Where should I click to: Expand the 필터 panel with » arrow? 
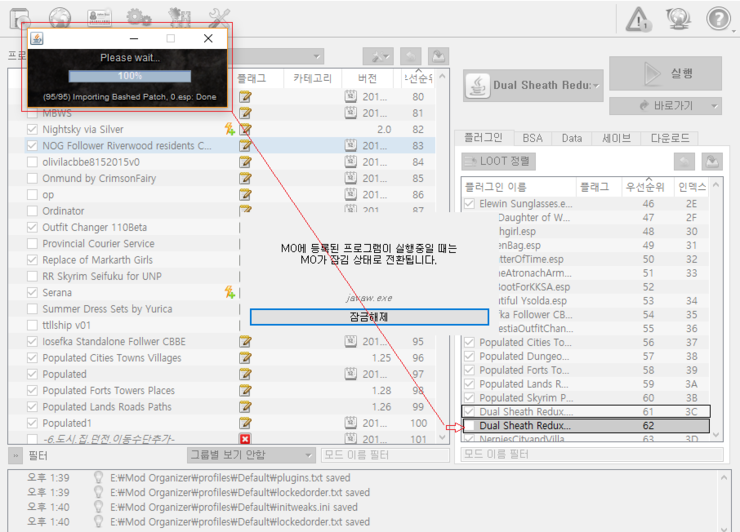(16, 456)
